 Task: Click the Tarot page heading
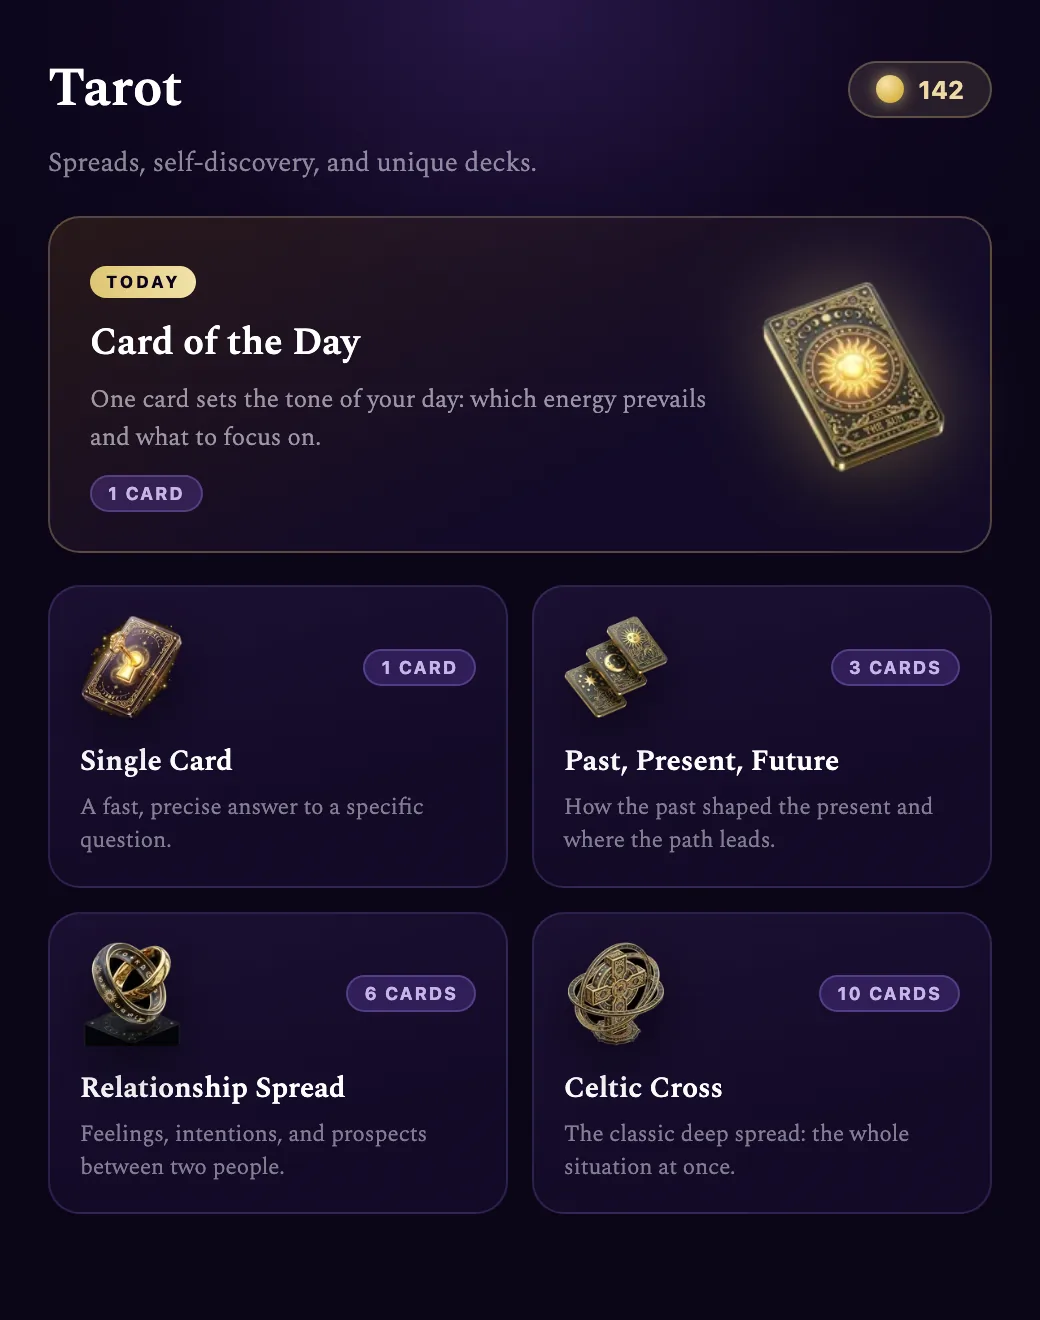pyautogui.click(x=115, y=87)
